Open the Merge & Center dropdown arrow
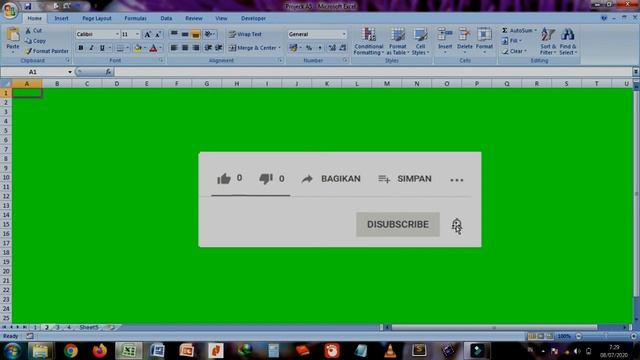 click(x=279, y=48)
